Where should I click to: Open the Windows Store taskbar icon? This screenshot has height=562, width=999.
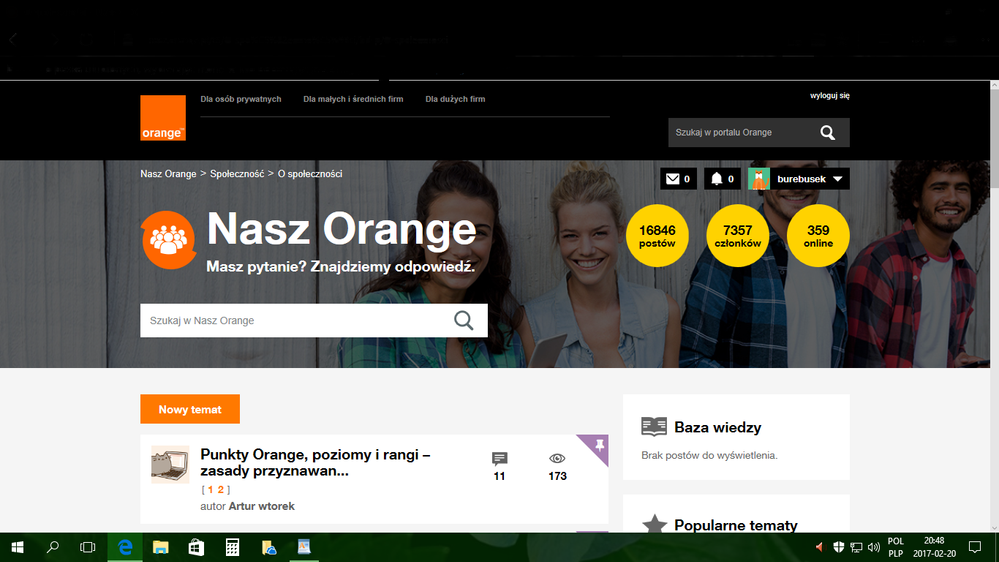(x=196, y=547)
